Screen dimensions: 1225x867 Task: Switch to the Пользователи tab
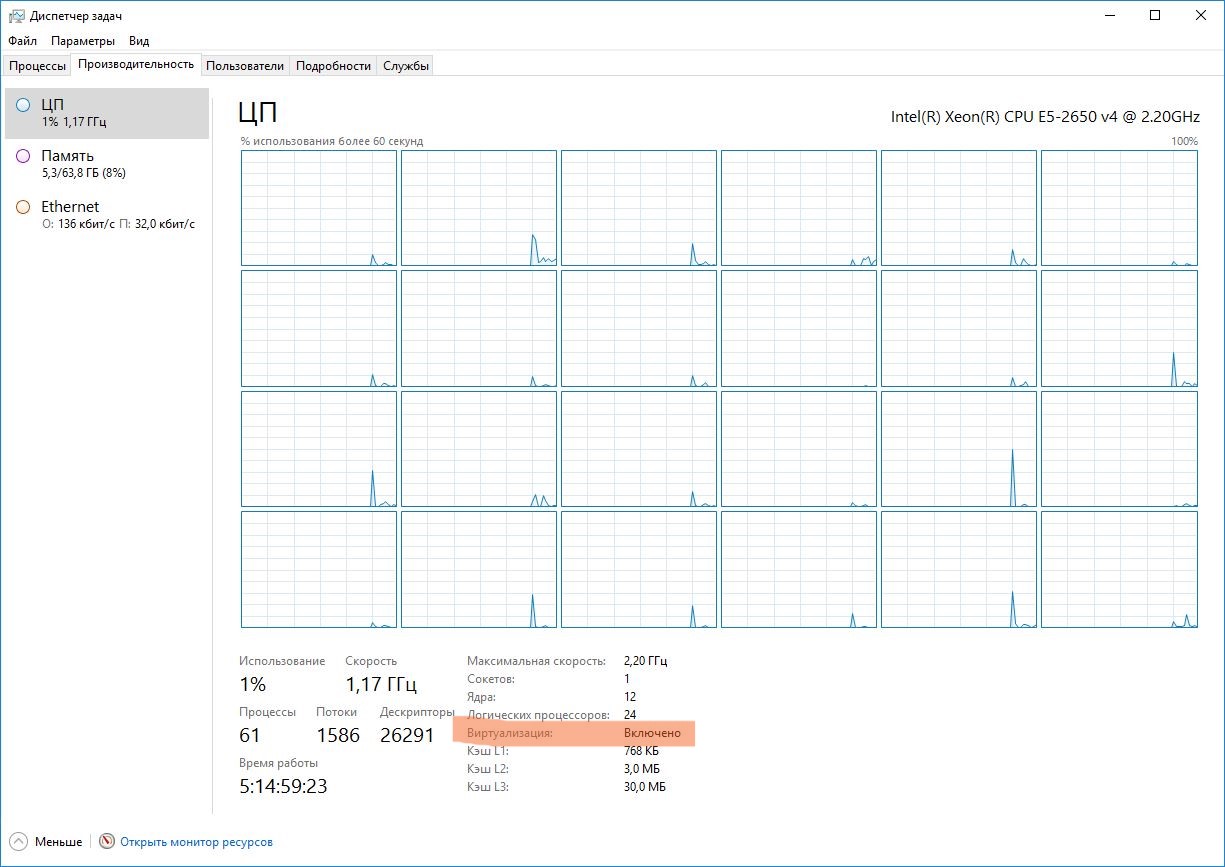coord(245,66)
